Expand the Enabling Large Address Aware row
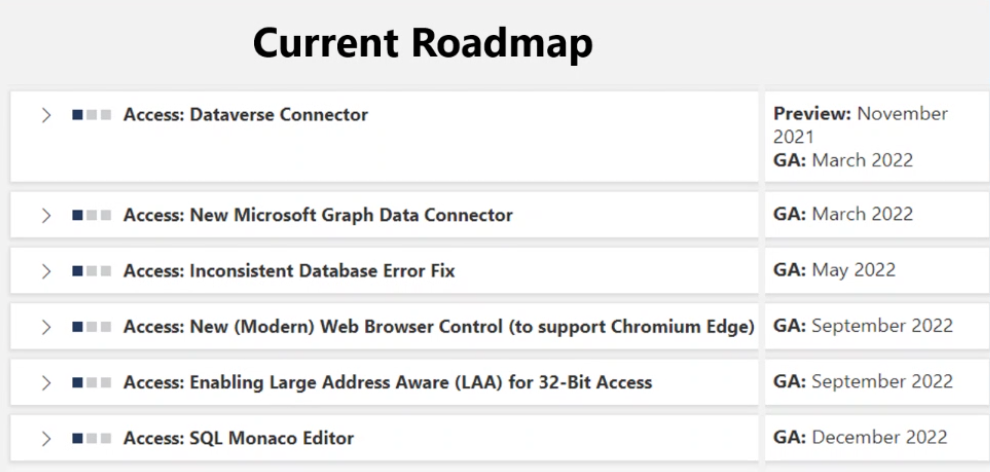Viewport: 990px width, 472px height. (46, 382)
